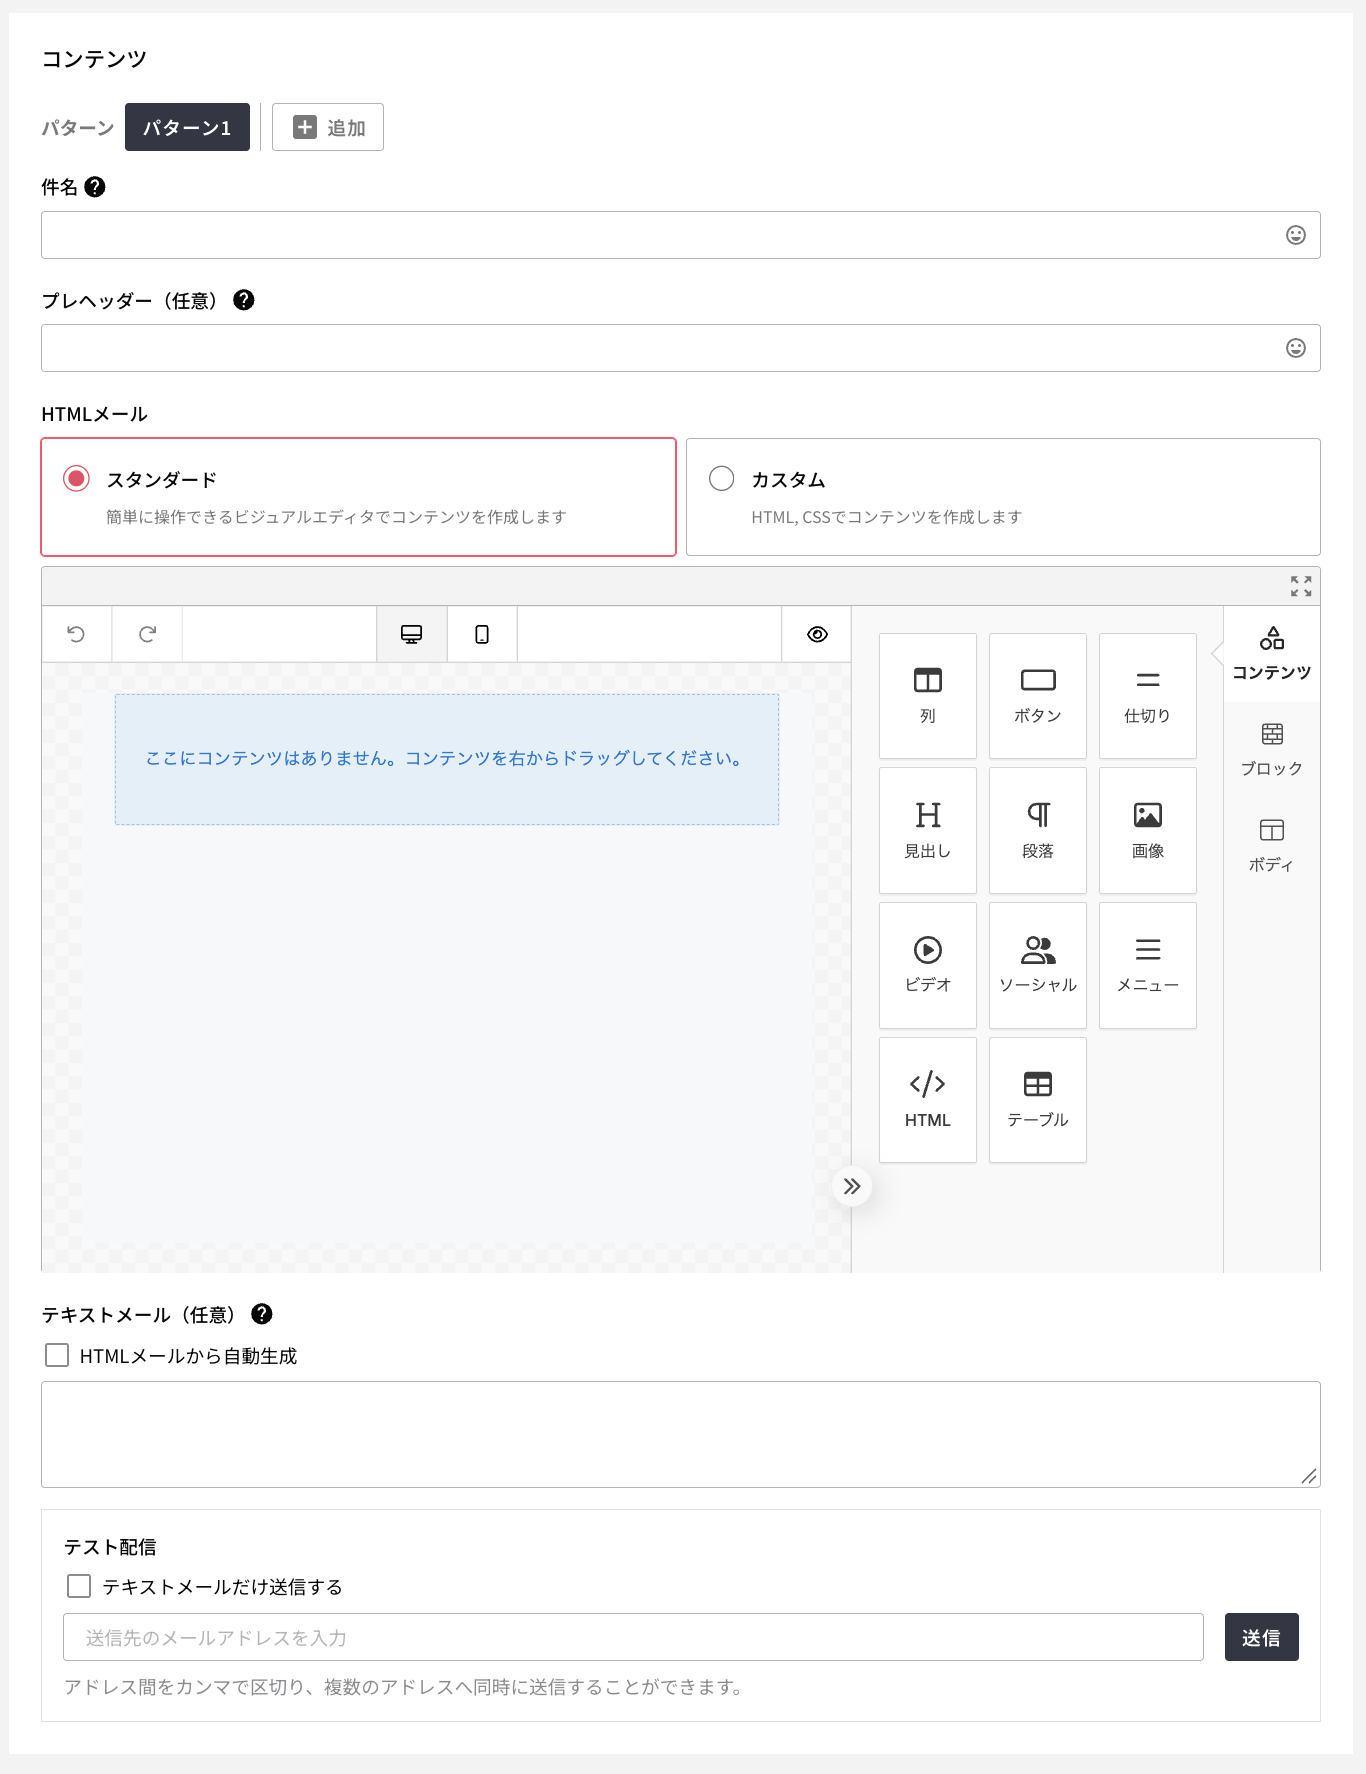
Task: Open emoji picker in プレヘッダー field
Action: (1295, 348)
